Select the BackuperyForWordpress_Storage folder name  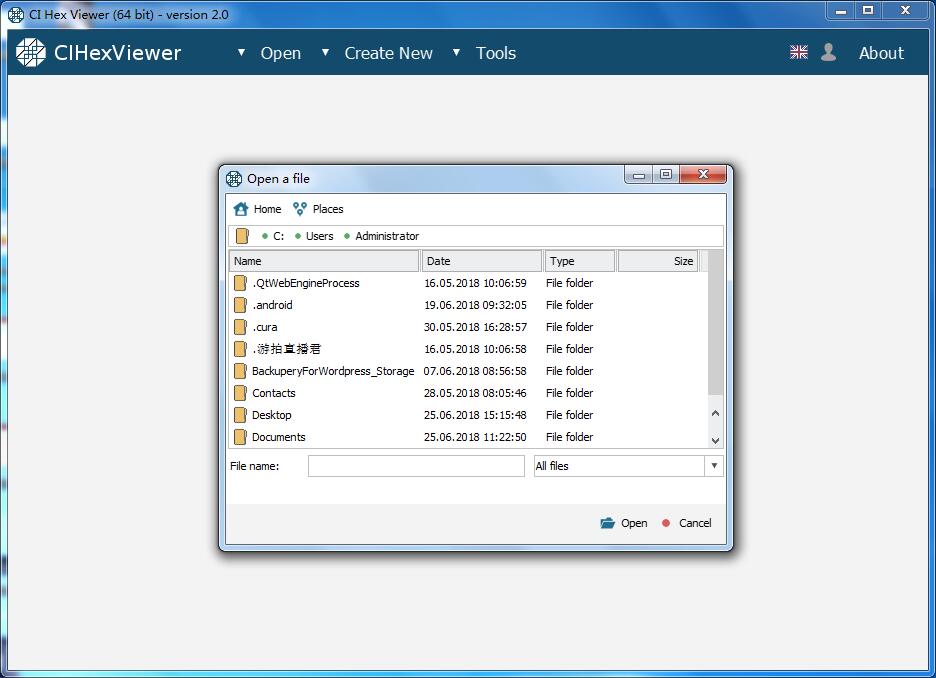click(333, 371)
